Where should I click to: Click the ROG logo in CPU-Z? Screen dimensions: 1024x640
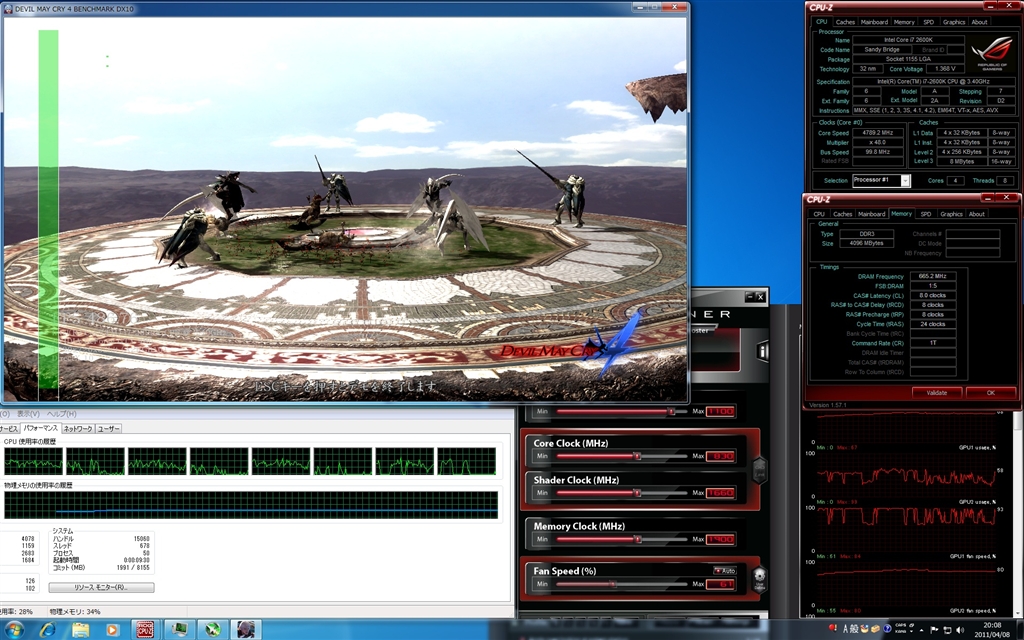click(x=993, y=54)
